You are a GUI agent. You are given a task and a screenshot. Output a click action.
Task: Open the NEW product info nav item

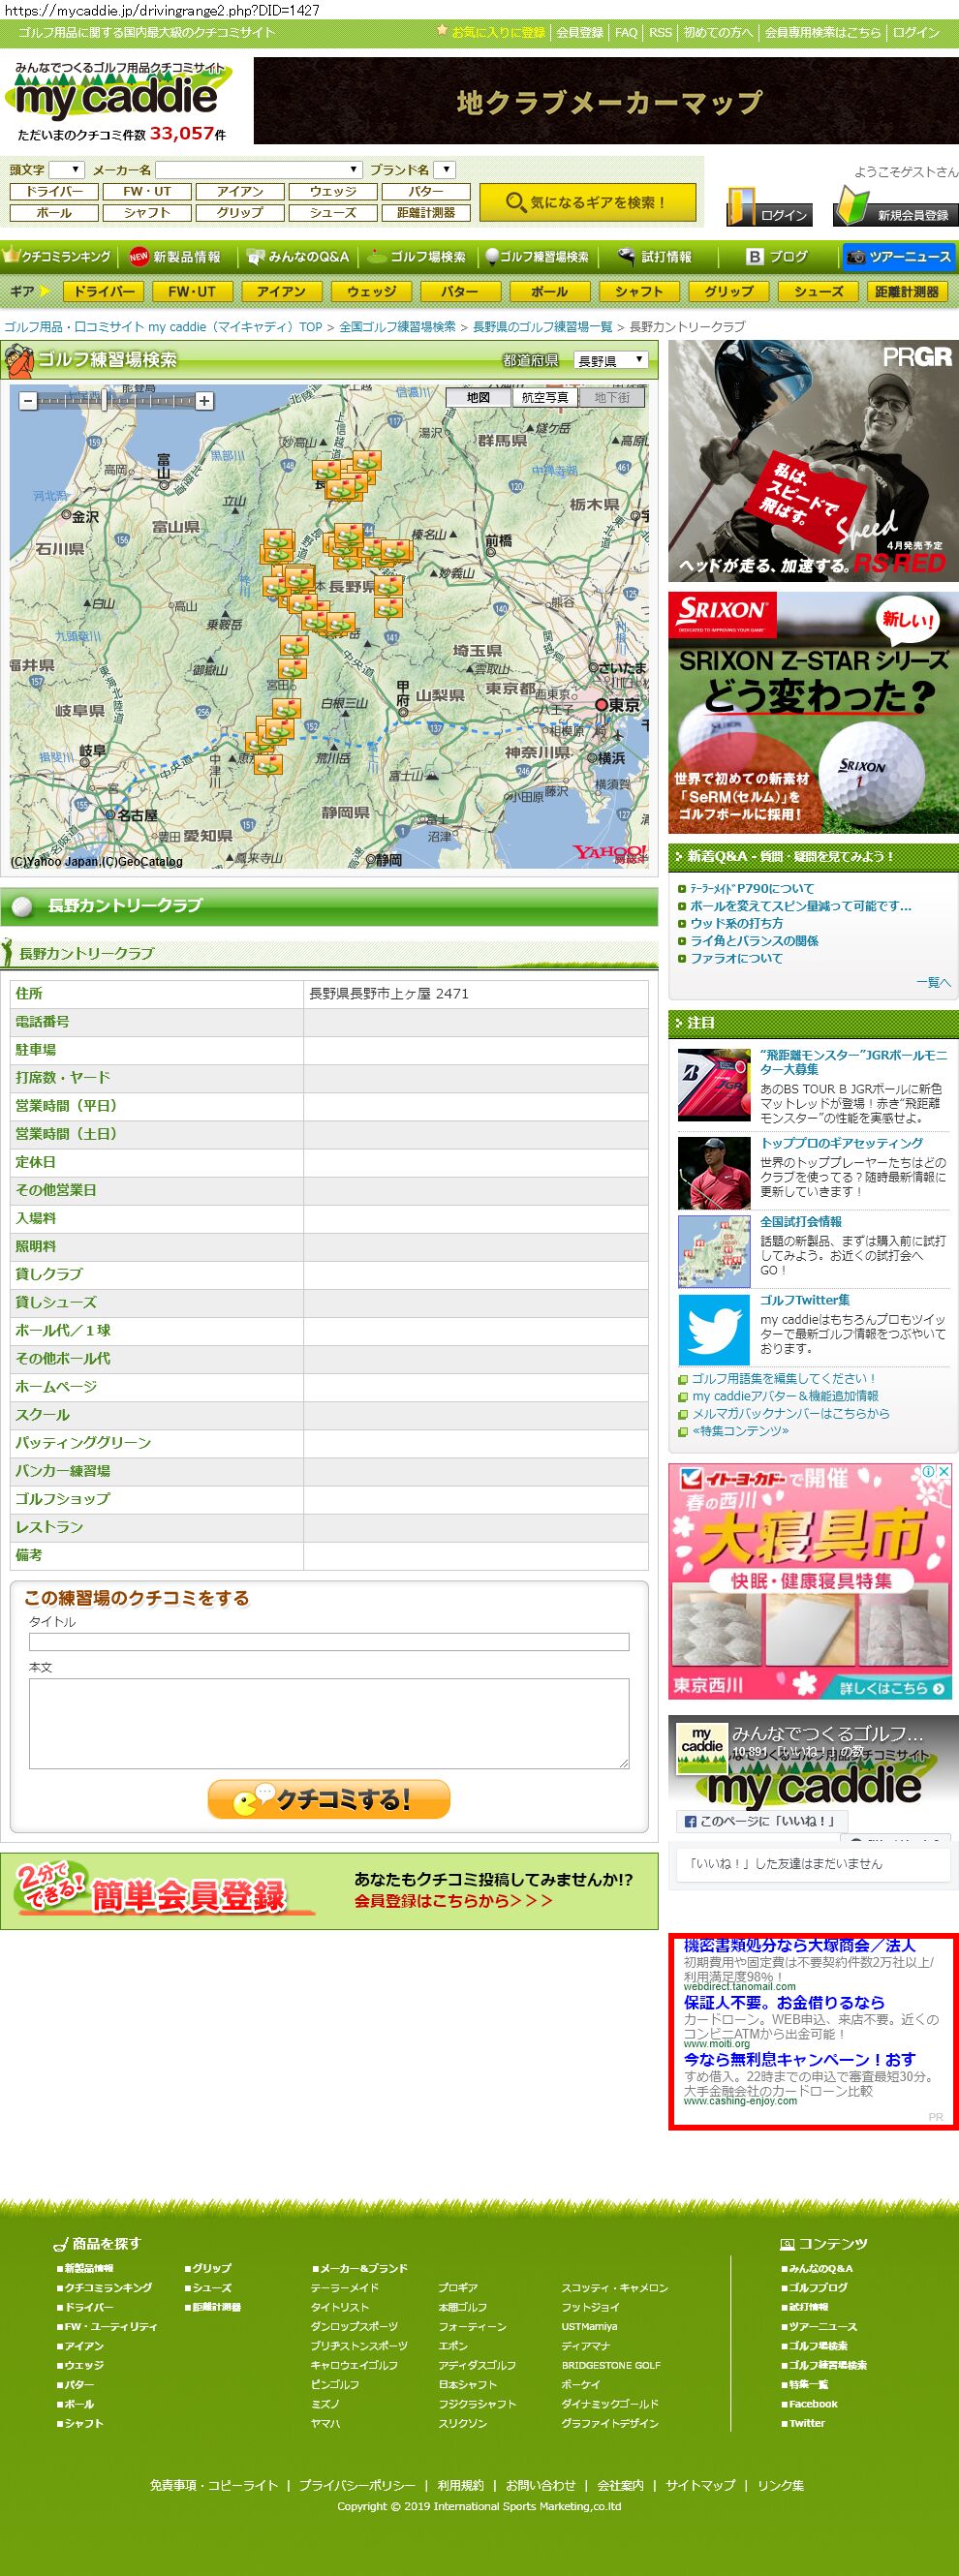pyautogui.click(x=175, y=257)
